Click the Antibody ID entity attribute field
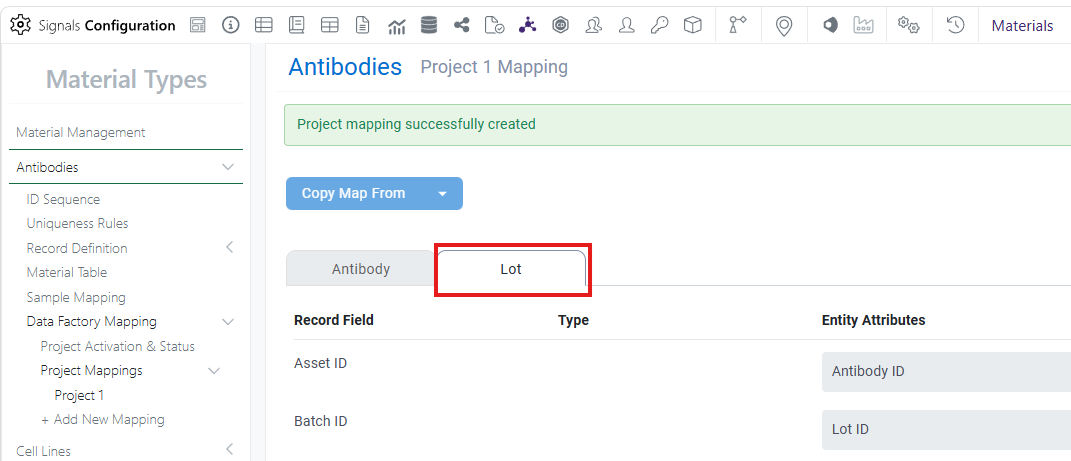This screenshot has width=1071, height=461. coord(946,372)
